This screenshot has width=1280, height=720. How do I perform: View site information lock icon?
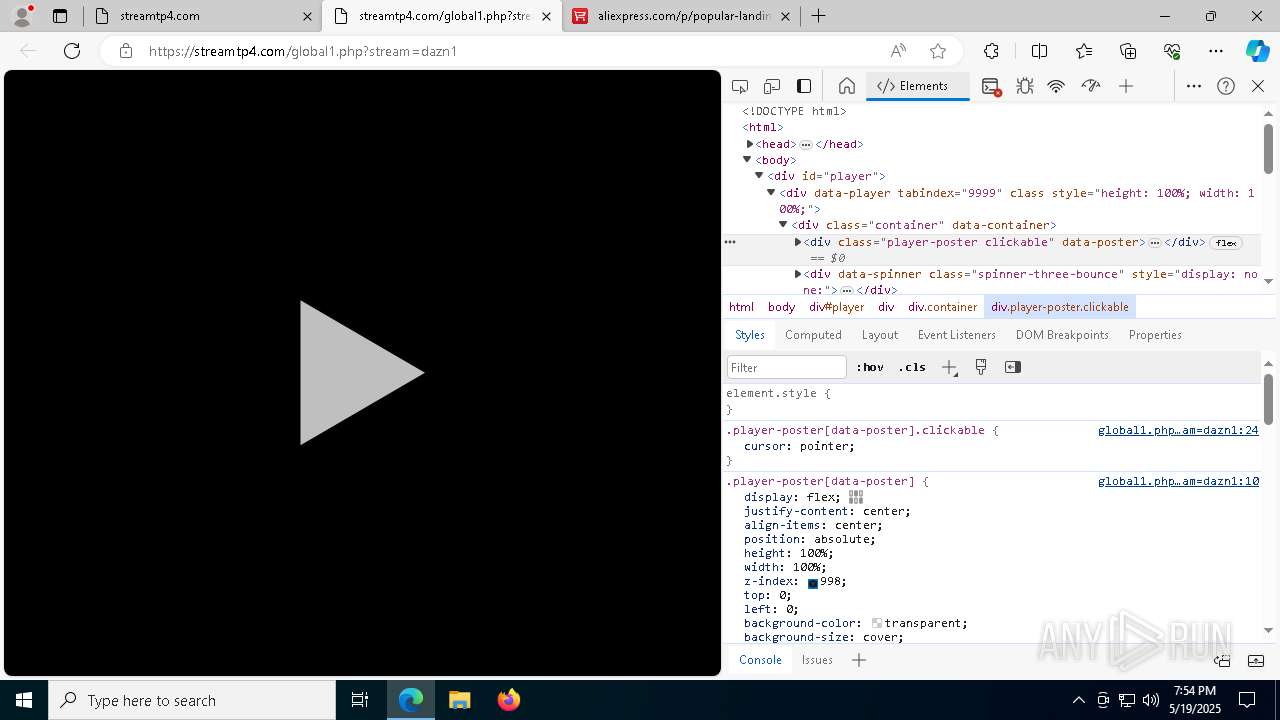point(126,51)
